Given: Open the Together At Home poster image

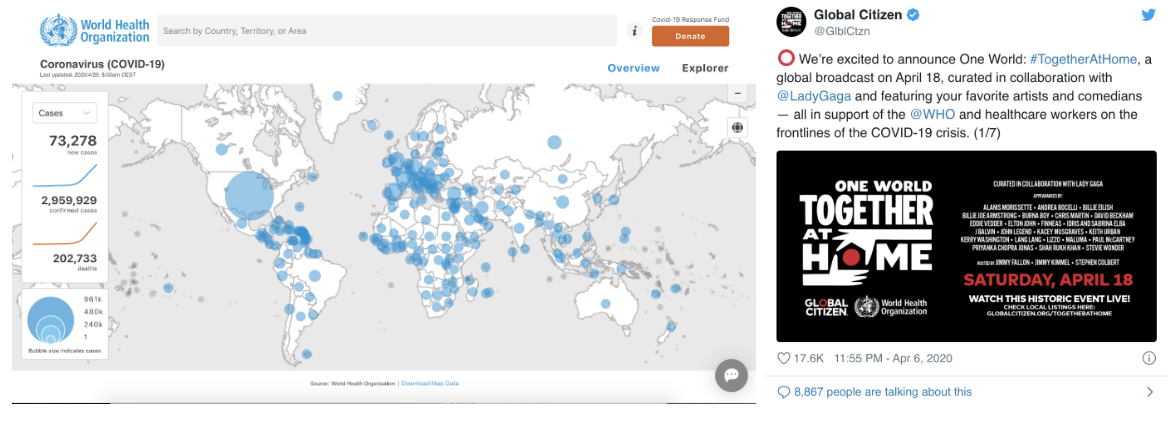Looking at the screenshot, I should (x=966, y=246).
